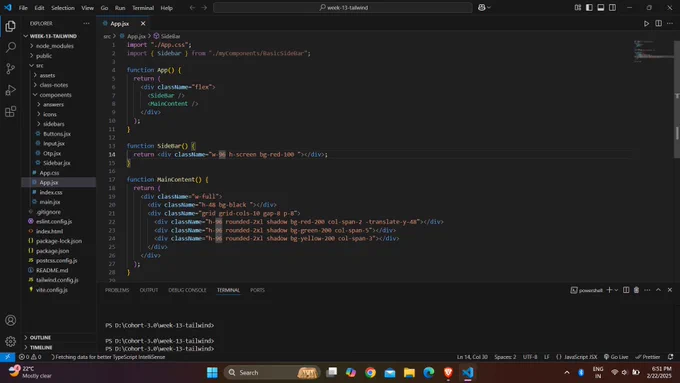Viewport: 680px width, 383px height.
Task: Open the Selection menu
Action: pyautogui.click(x=63, y=8)
